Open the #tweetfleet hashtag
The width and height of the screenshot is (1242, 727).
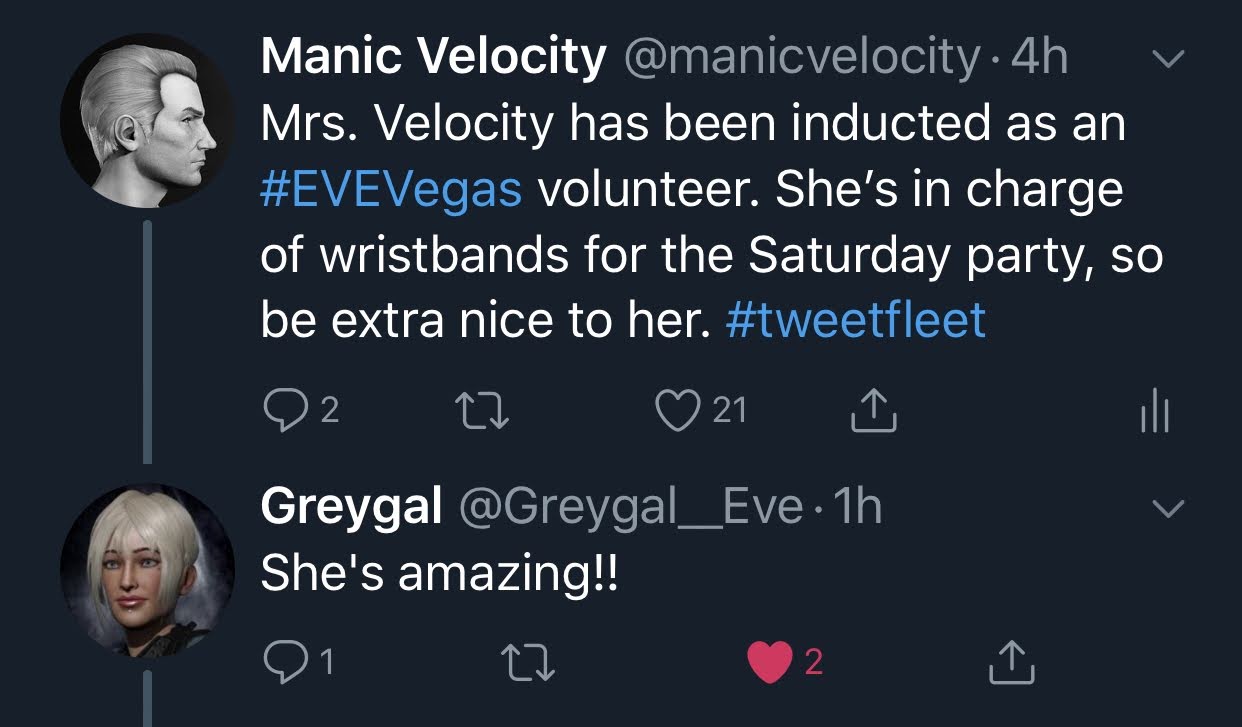854,320
